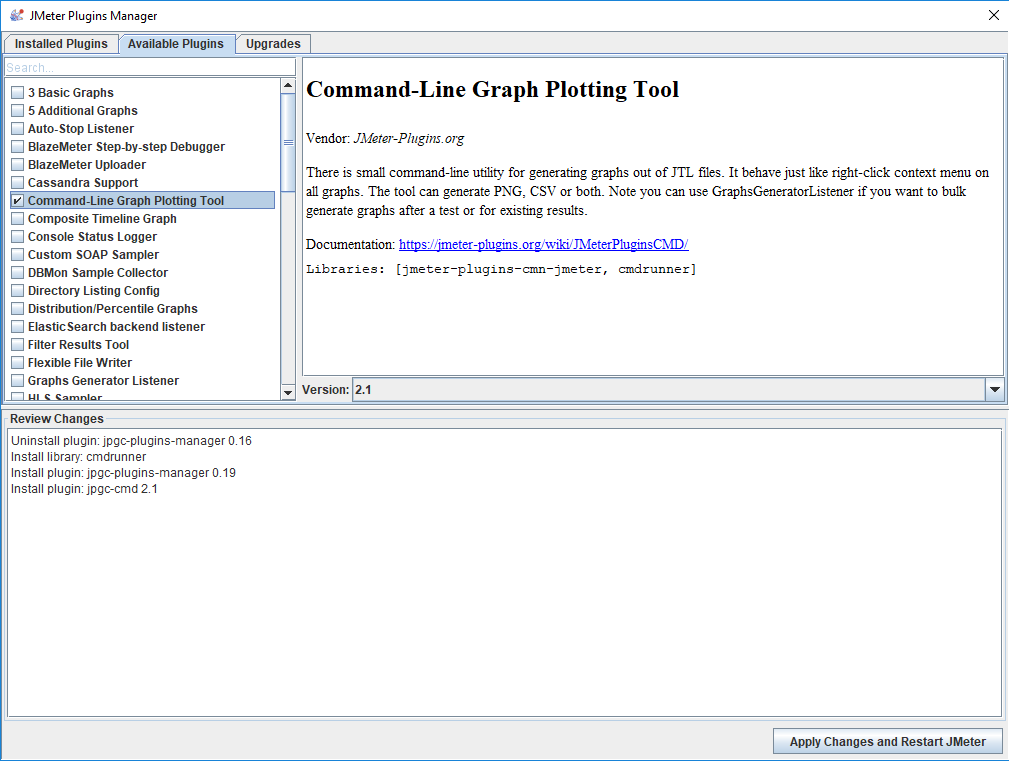This screenshot has height=761, width=1009.
Task: Click the plugin list scroll up arrow
Action: coord(288,86)
